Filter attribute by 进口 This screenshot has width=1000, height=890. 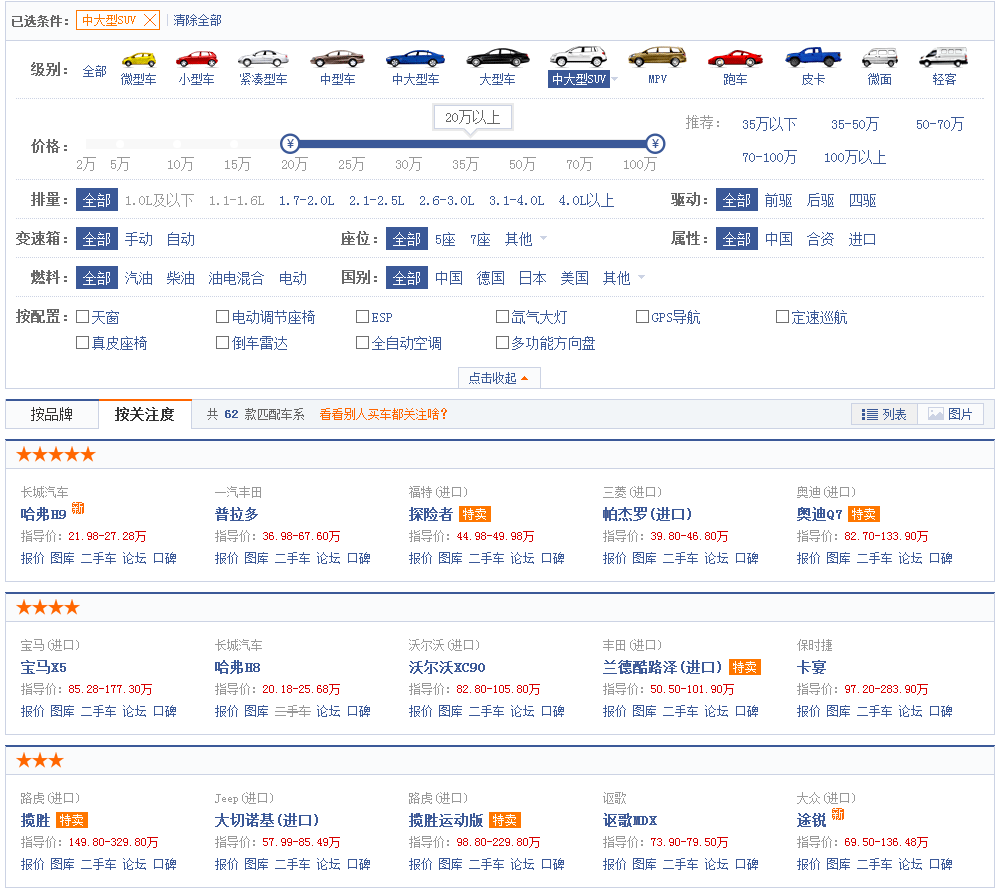862,239
